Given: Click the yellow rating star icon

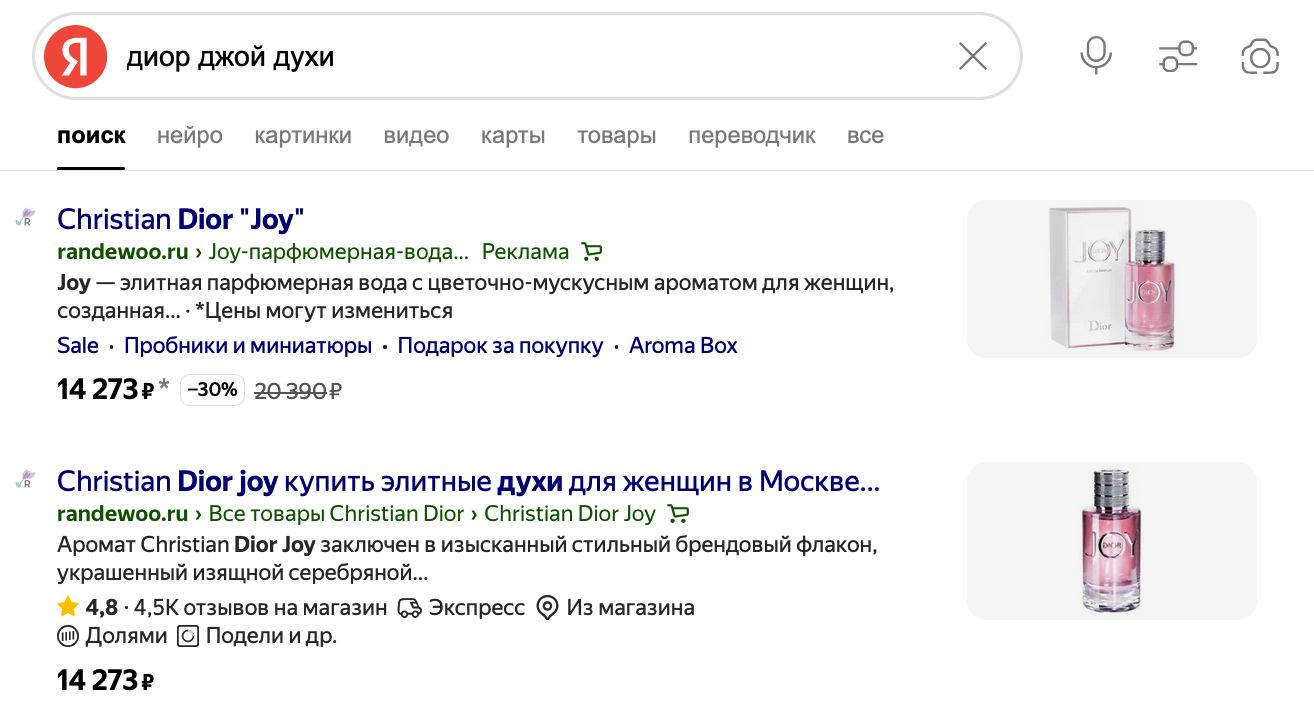Looking at the screenshot, I should coord(68,607).
